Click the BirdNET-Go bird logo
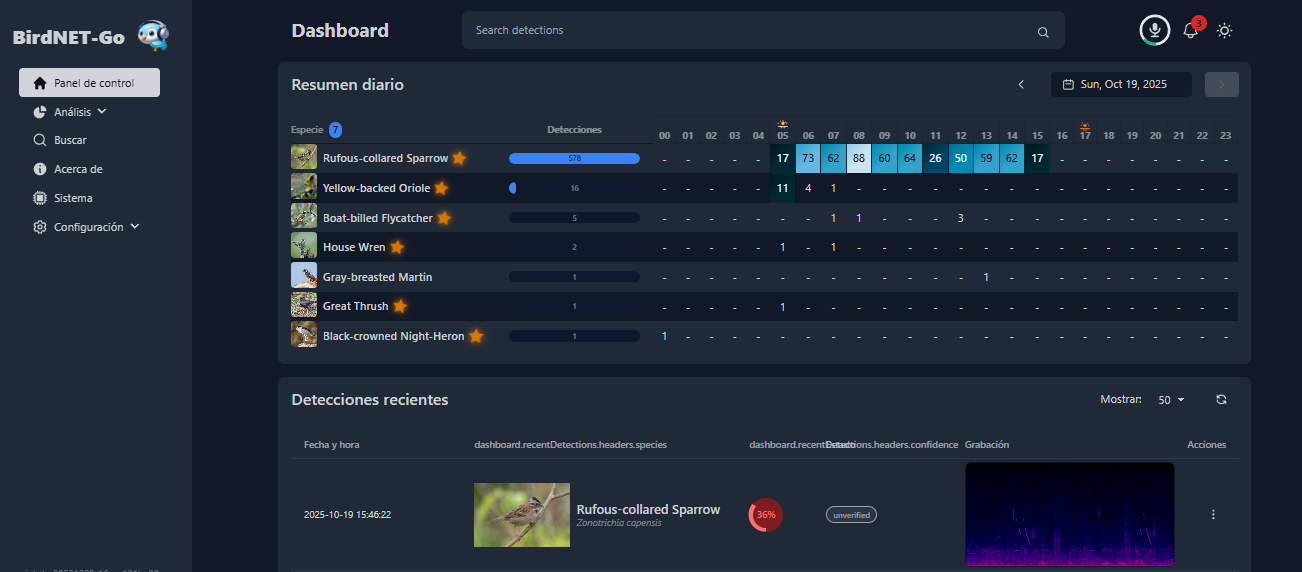Screen dimensions: 1302x572 [153, 36]
